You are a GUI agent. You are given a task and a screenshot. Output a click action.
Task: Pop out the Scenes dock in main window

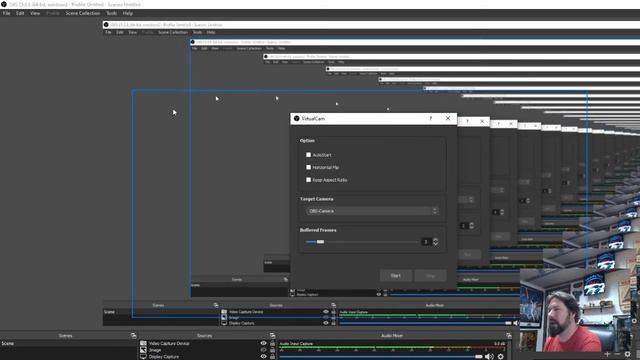pyautogui.click(x=133, y=336)
